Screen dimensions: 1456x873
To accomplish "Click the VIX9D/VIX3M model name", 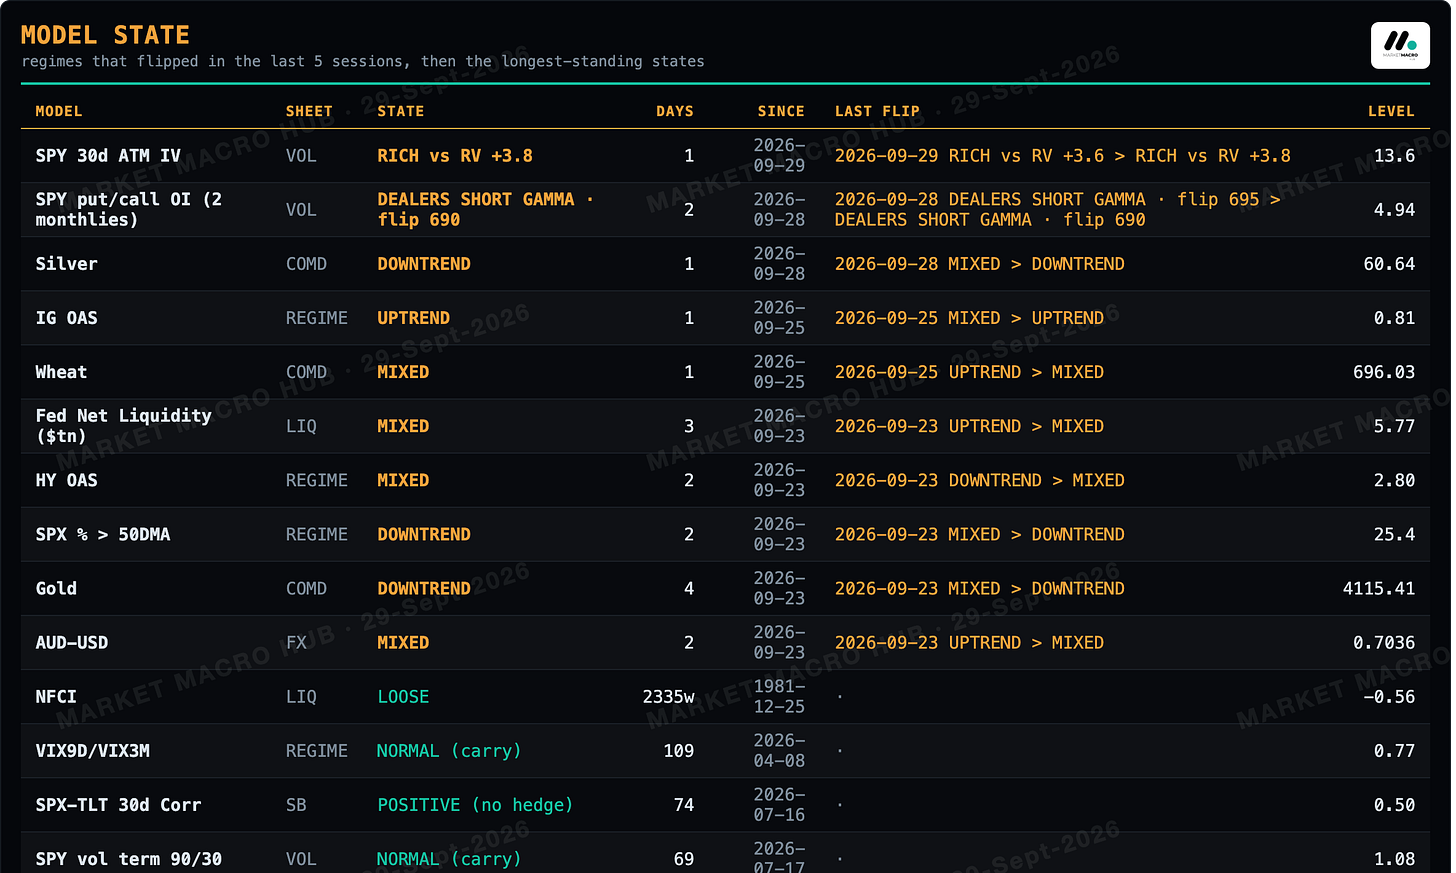I will (x=93, y=750).
